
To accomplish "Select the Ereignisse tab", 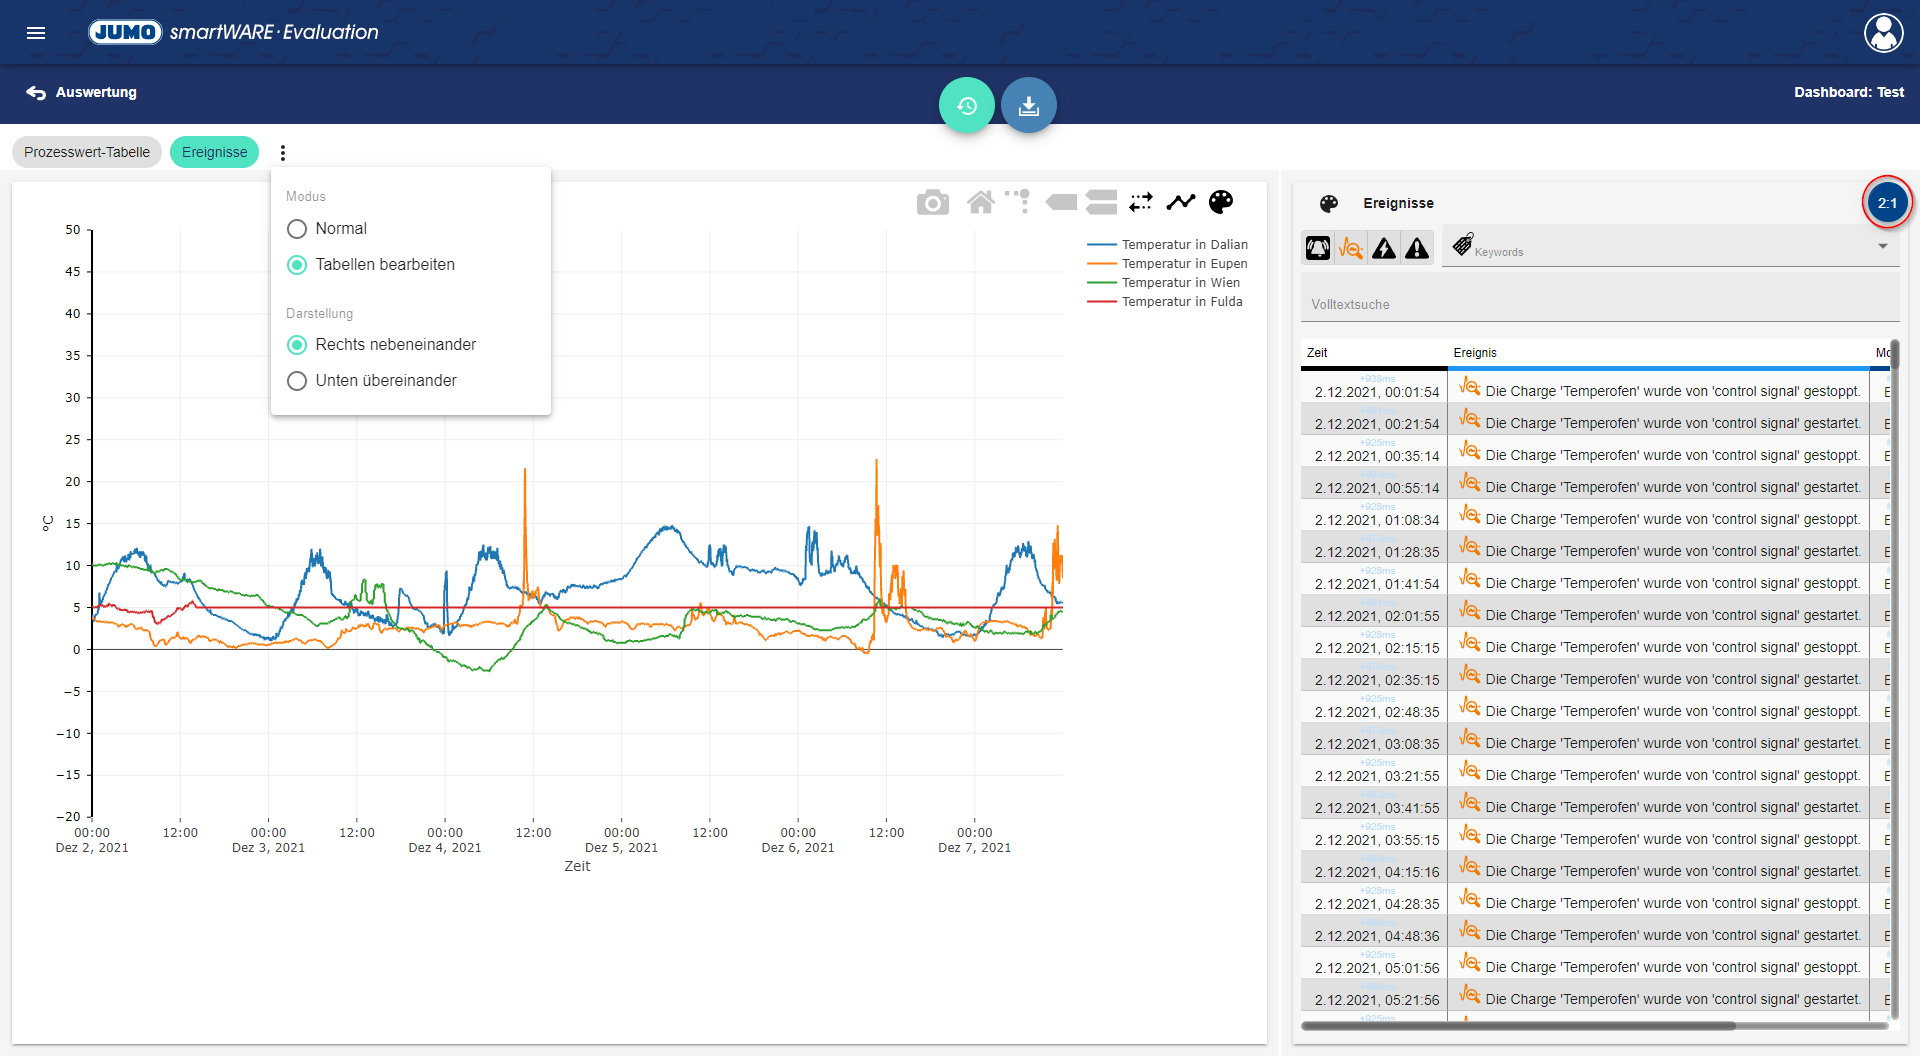I will [x=214, y=152].
